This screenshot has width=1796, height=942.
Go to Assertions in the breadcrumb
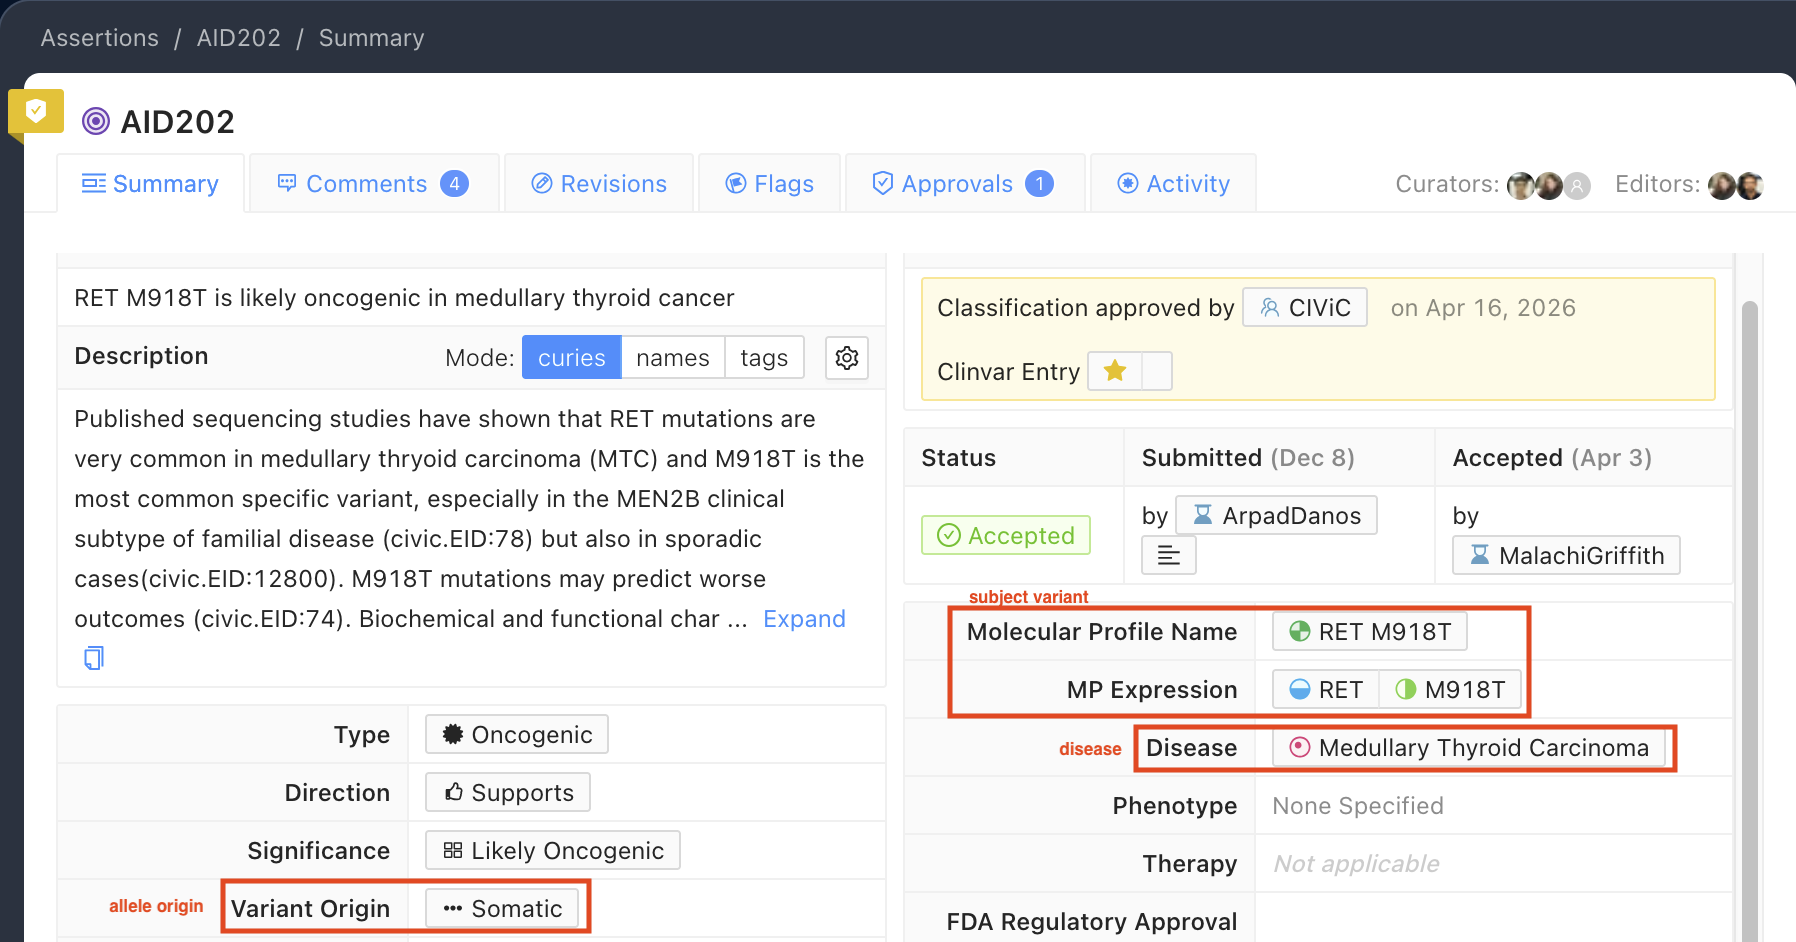point(100,38)
